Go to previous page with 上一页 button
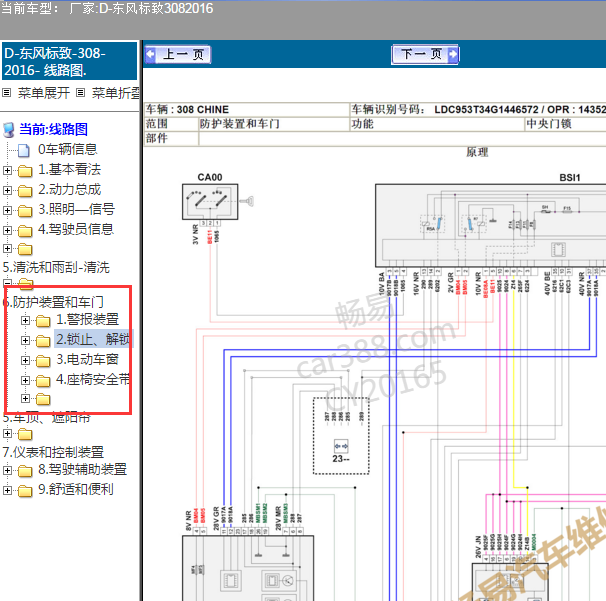The height and width of the screenshot is (601, 606). [178, 54]
